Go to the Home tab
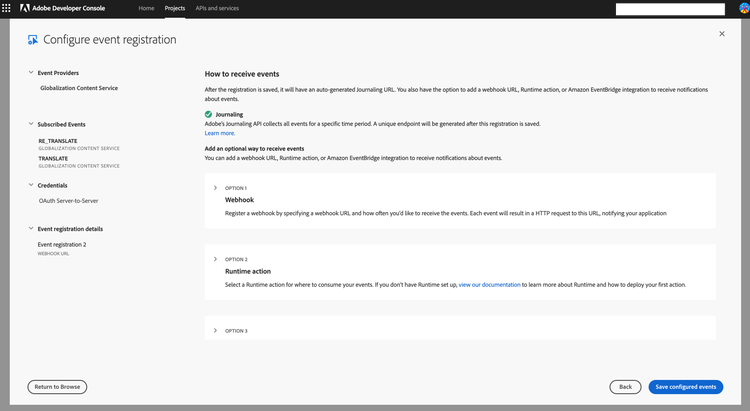Screen dimensions: 750x411 point(146,8)
